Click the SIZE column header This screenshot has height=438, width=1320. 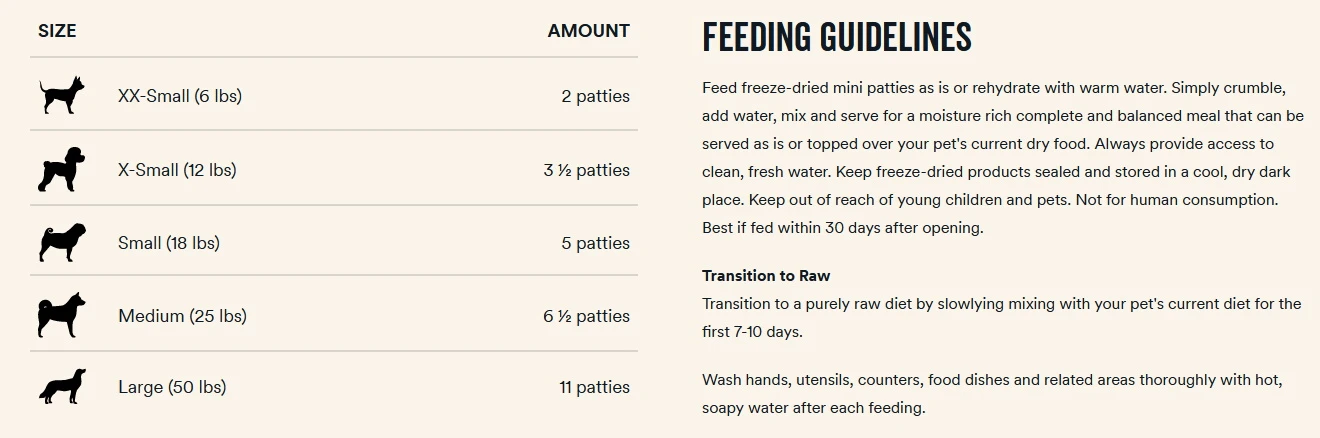tap(57, 31)
